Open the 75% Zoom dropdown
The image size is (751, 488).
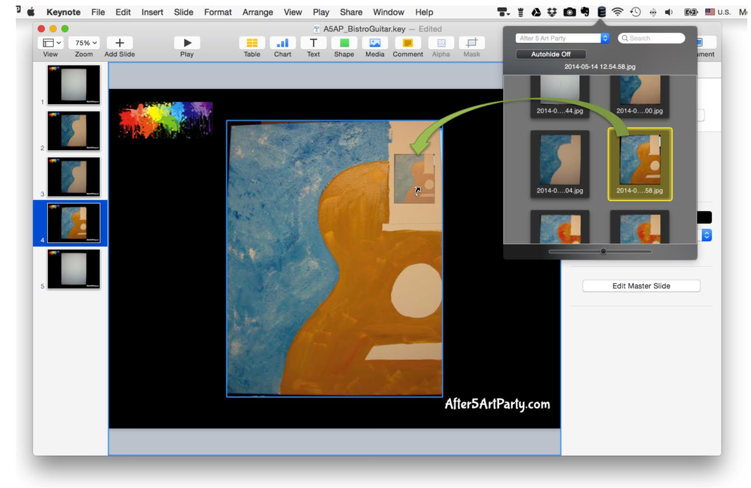point(84,43)
